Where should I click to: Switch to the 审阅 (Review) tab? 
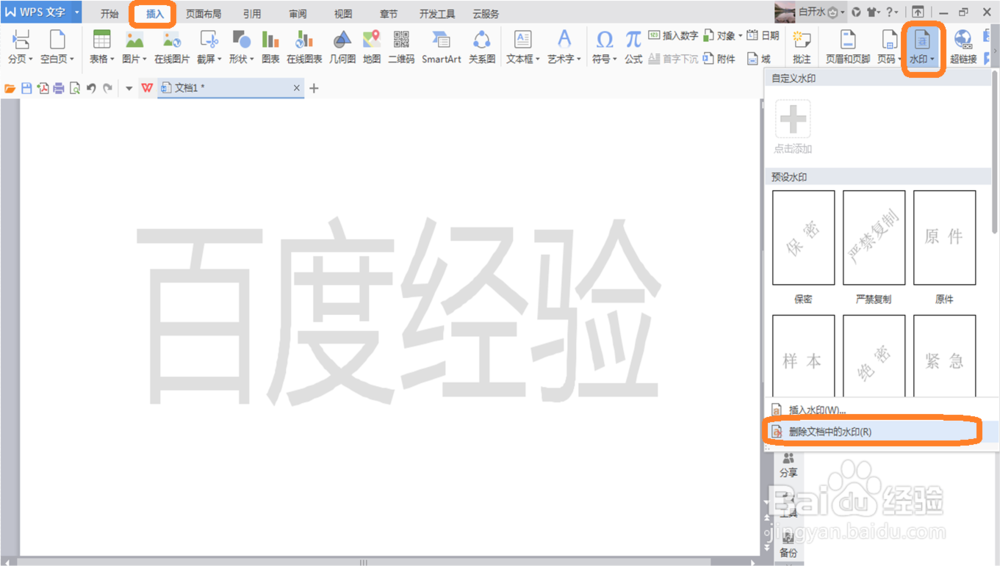tap(298, 13)
